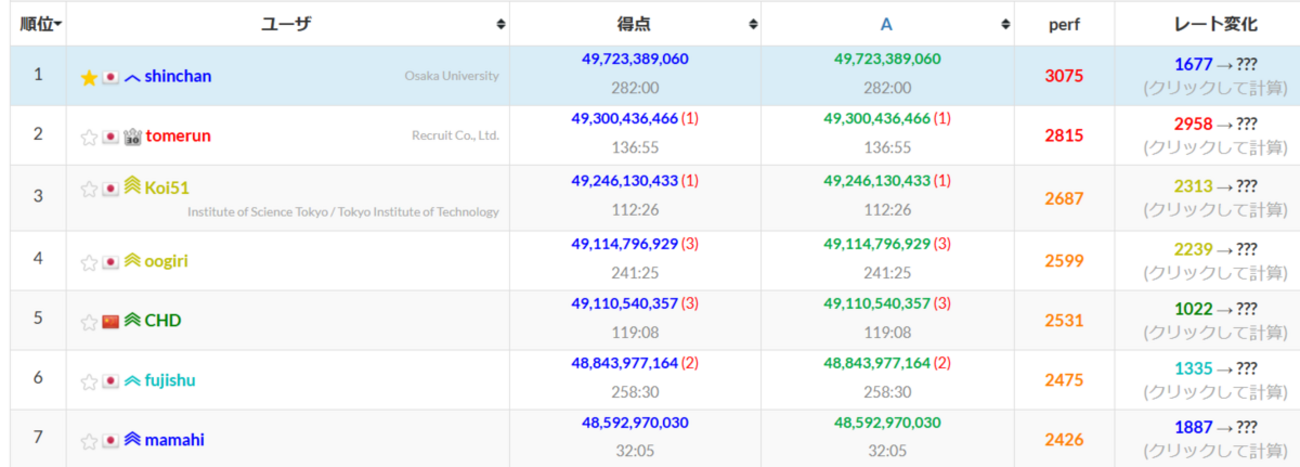Viewport: 1300px width, 467px height.
Task: Click the rating chevron icon beside mamahi
Action: (x=132, y=439)
